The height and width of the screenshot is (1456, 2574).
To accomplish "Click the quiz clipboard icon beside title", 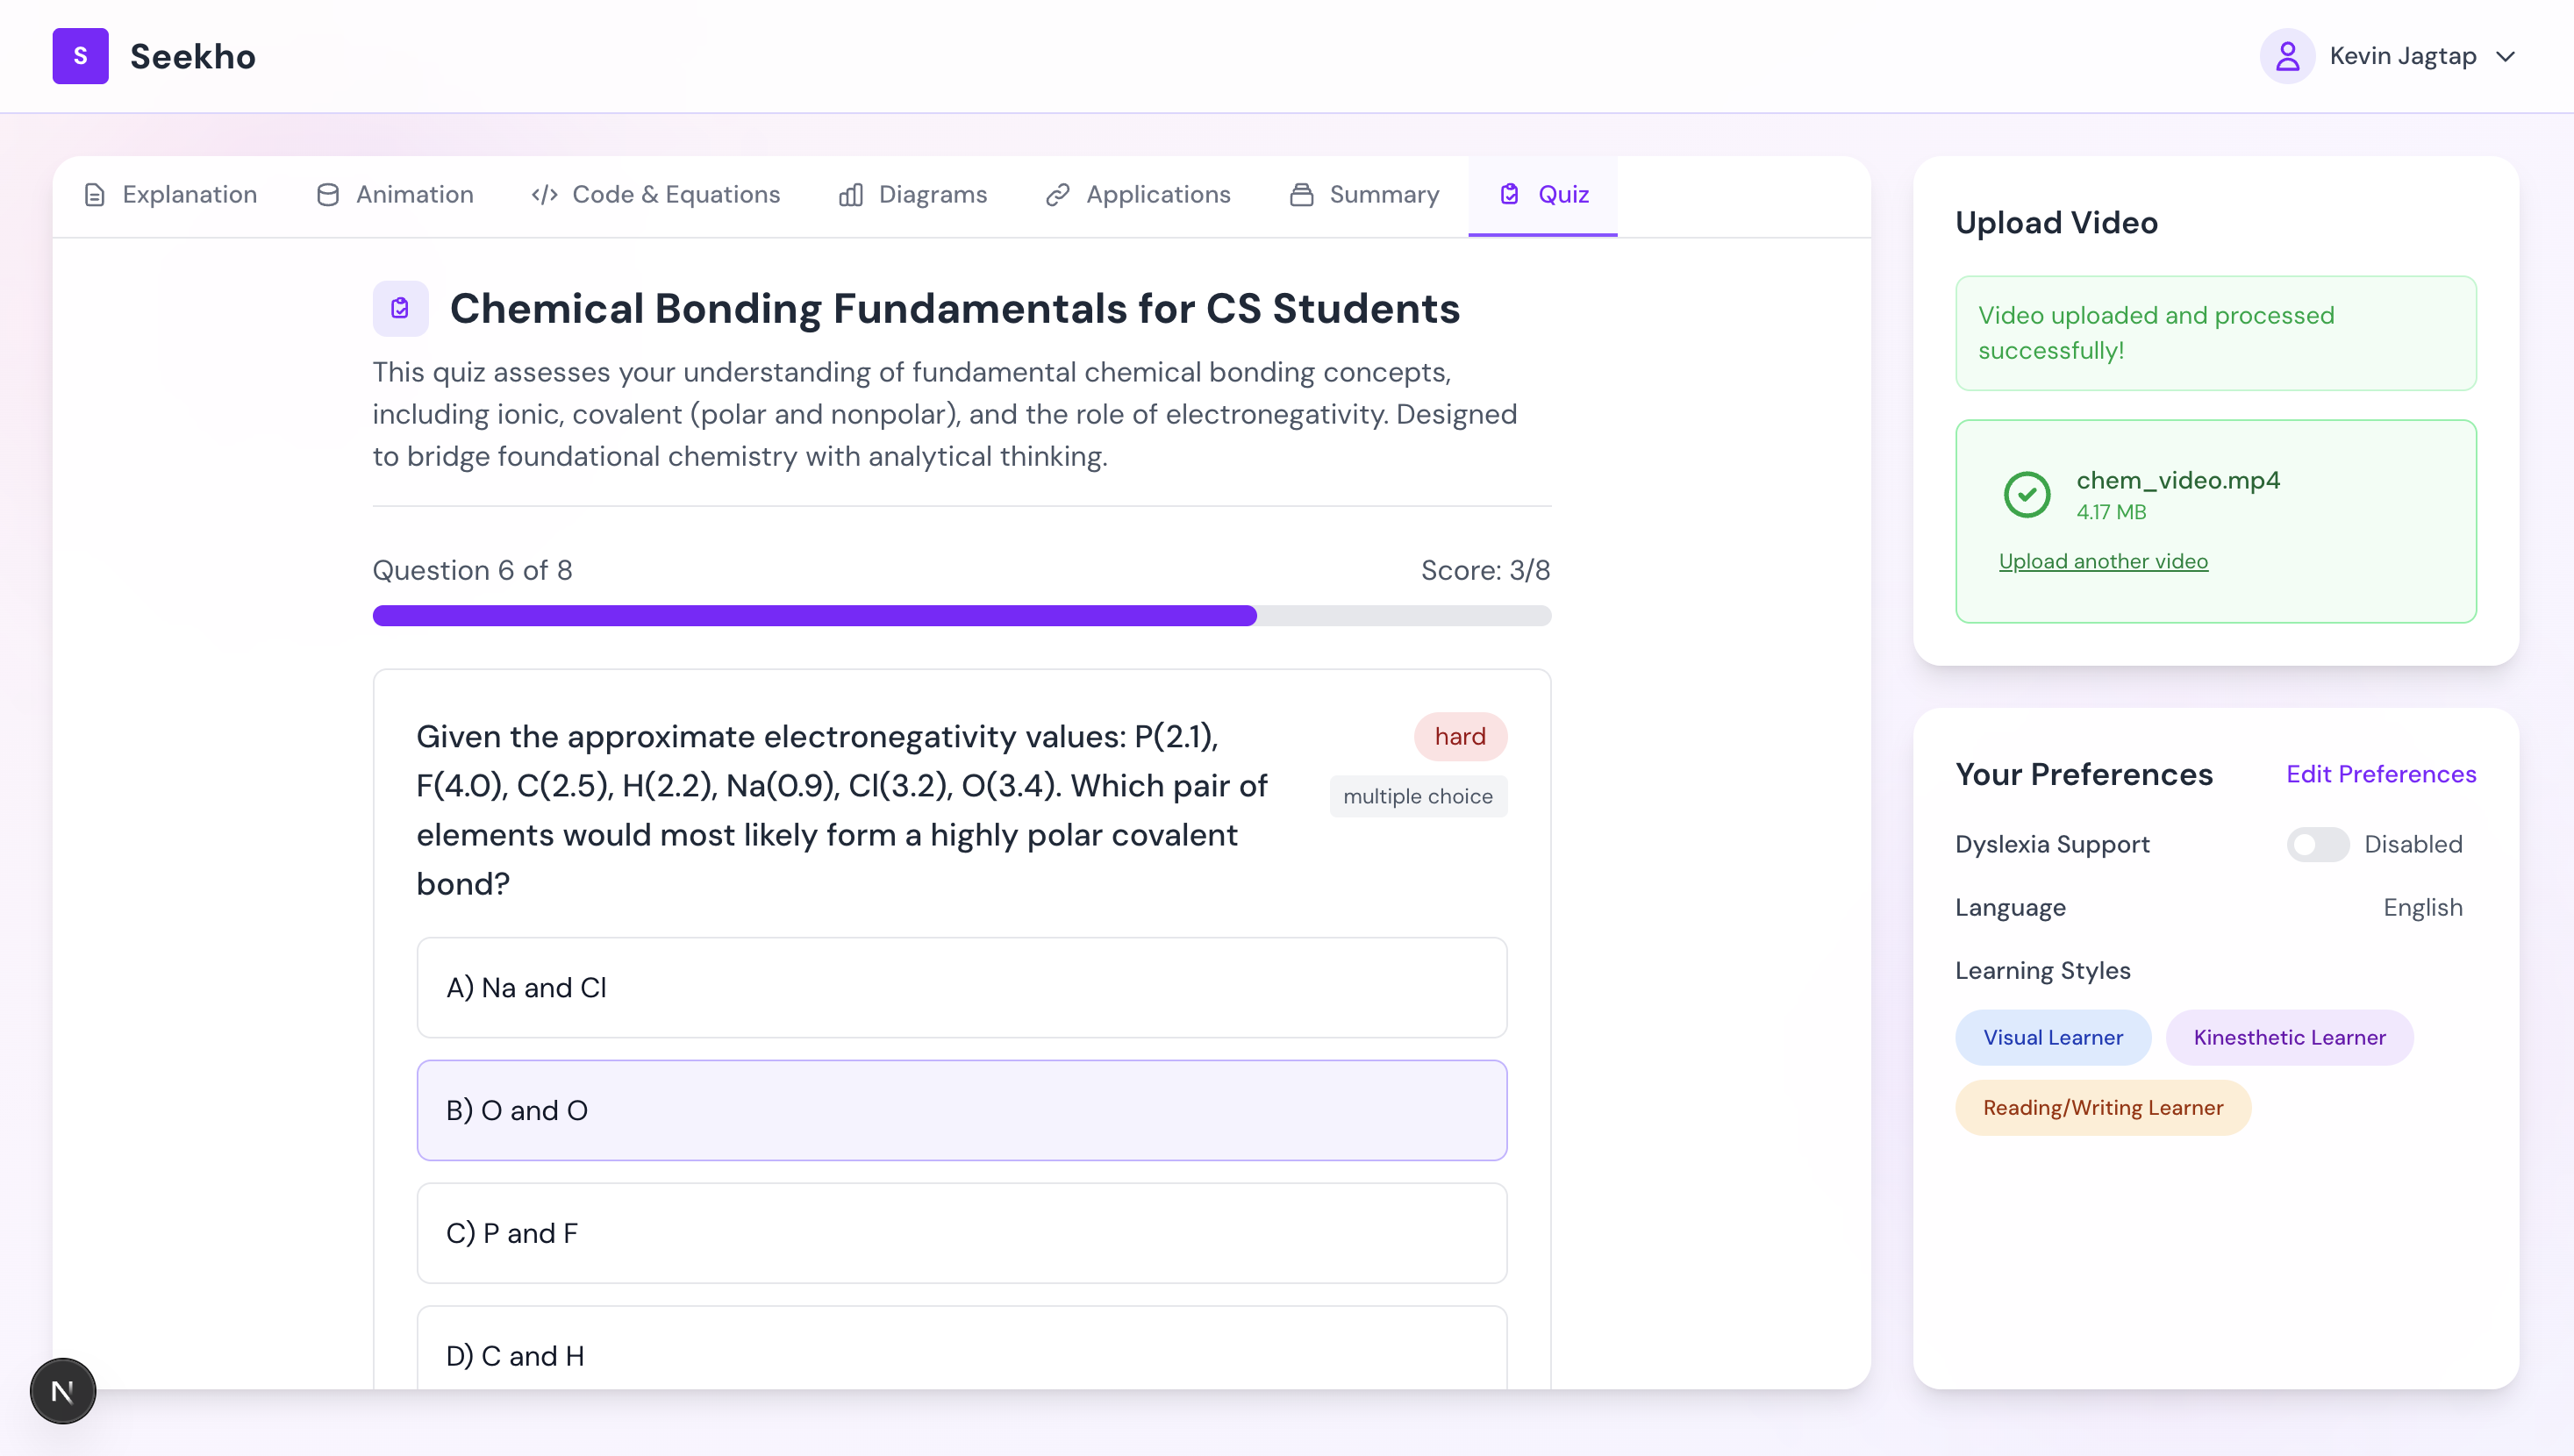I will pos(400,308).
